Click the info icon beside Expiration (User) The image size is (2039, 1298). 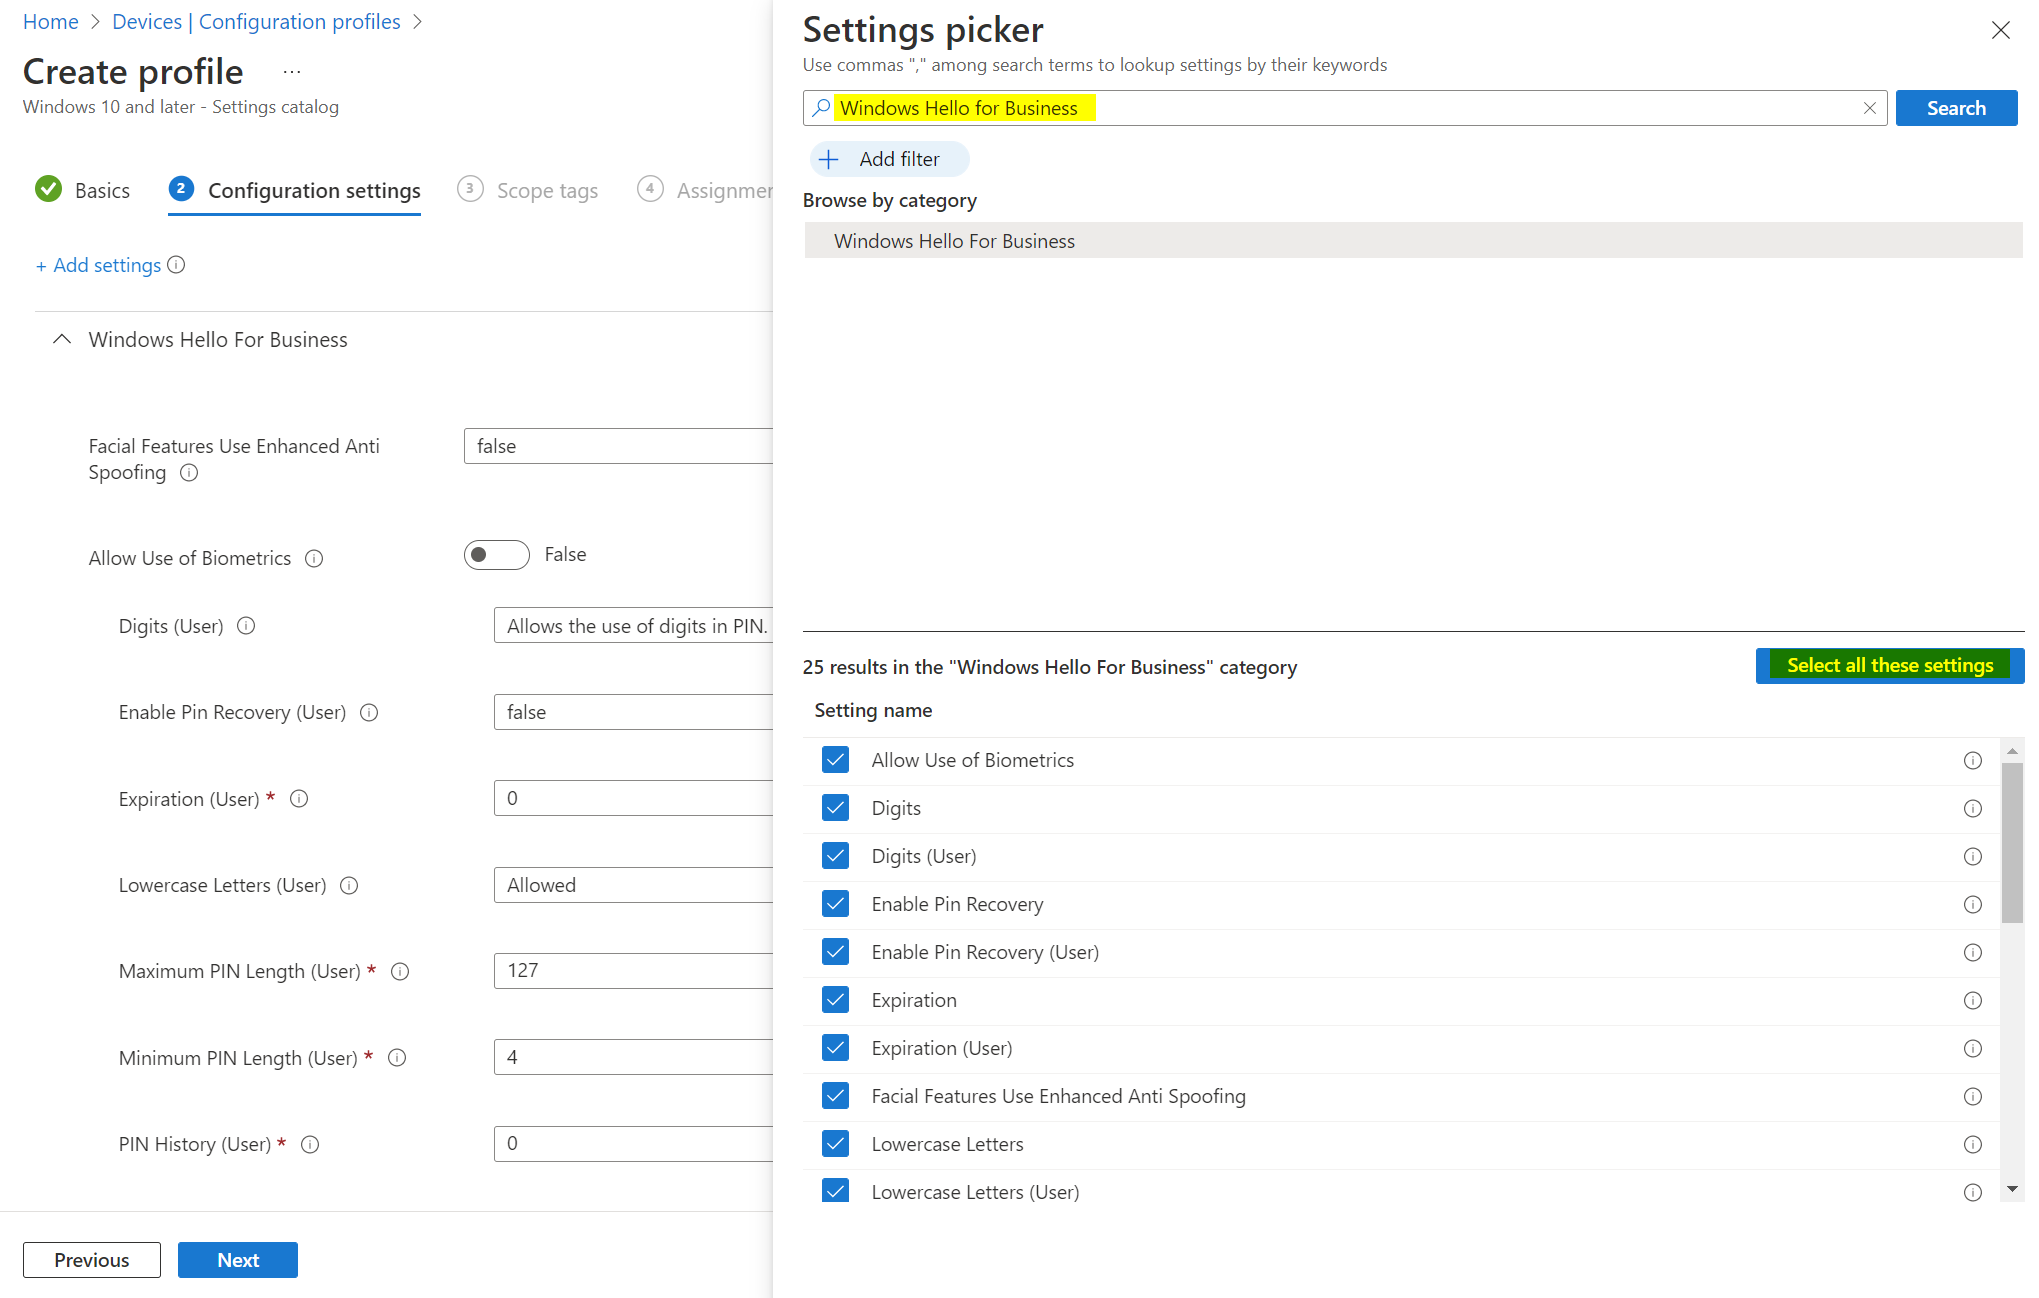(x=299, y=799)
